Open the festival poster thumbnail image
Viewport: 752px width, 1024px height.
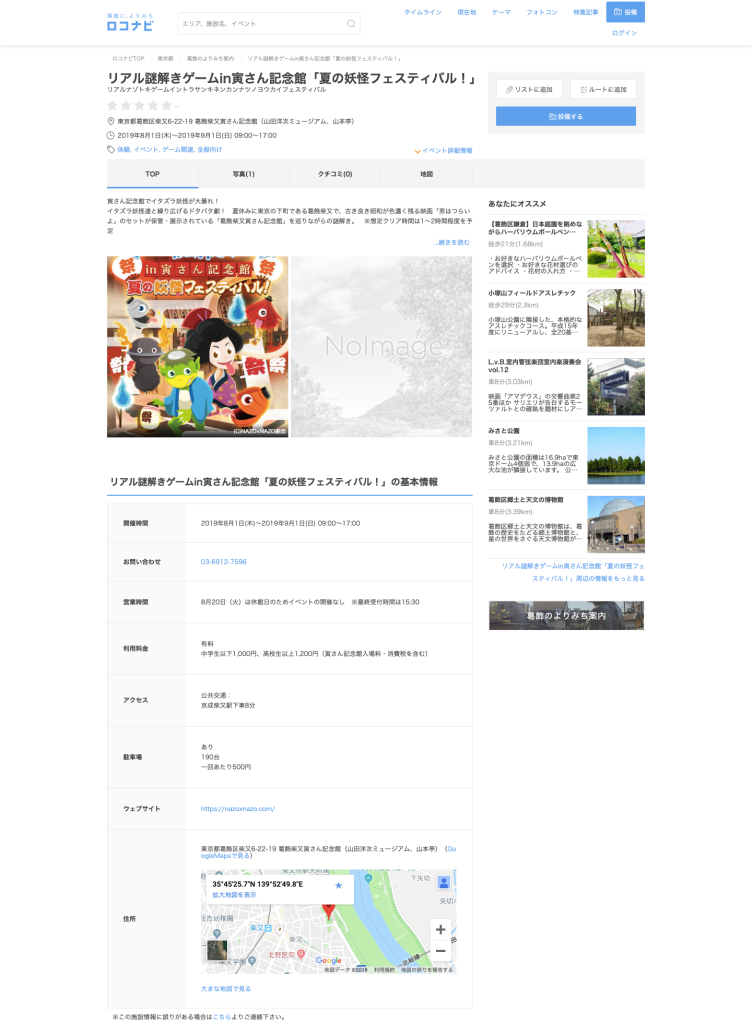point(197,346)
